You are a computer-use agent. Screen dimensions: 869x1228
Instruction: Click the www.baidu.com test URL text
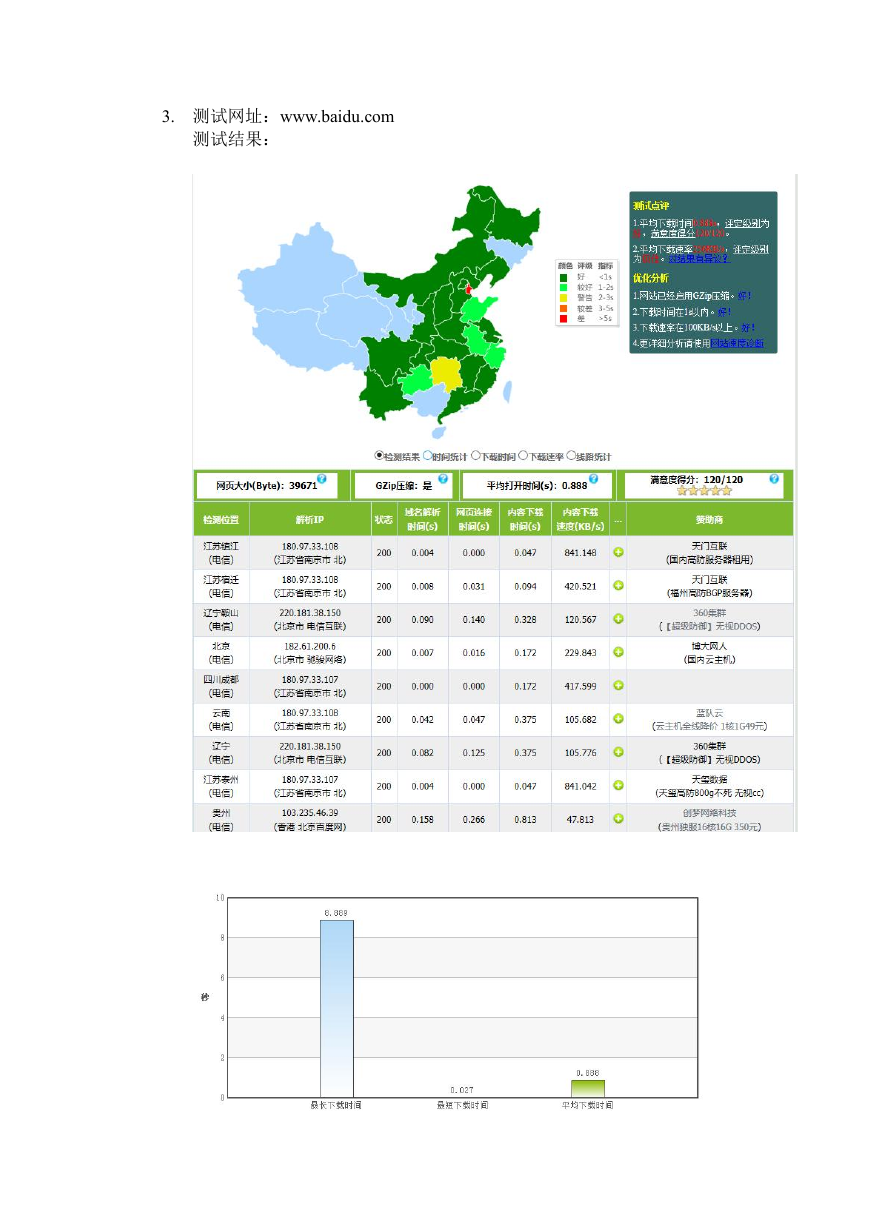pyautogui.click(x=337, y=117)
